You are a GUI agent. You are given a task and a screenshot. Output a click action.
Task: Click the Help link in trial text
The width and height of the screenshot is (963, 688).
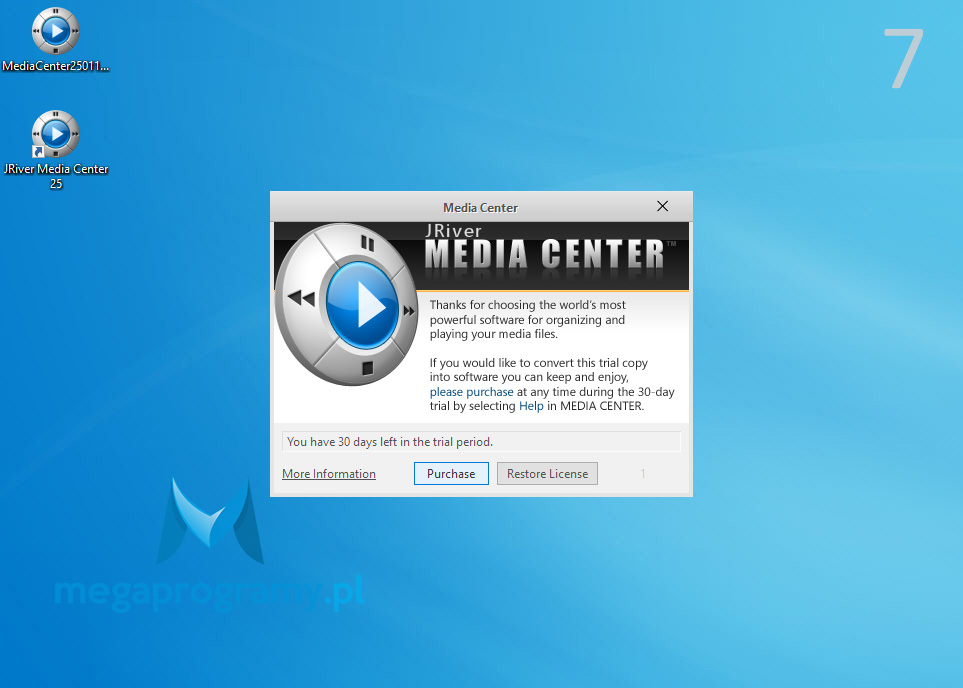point(531,406)
